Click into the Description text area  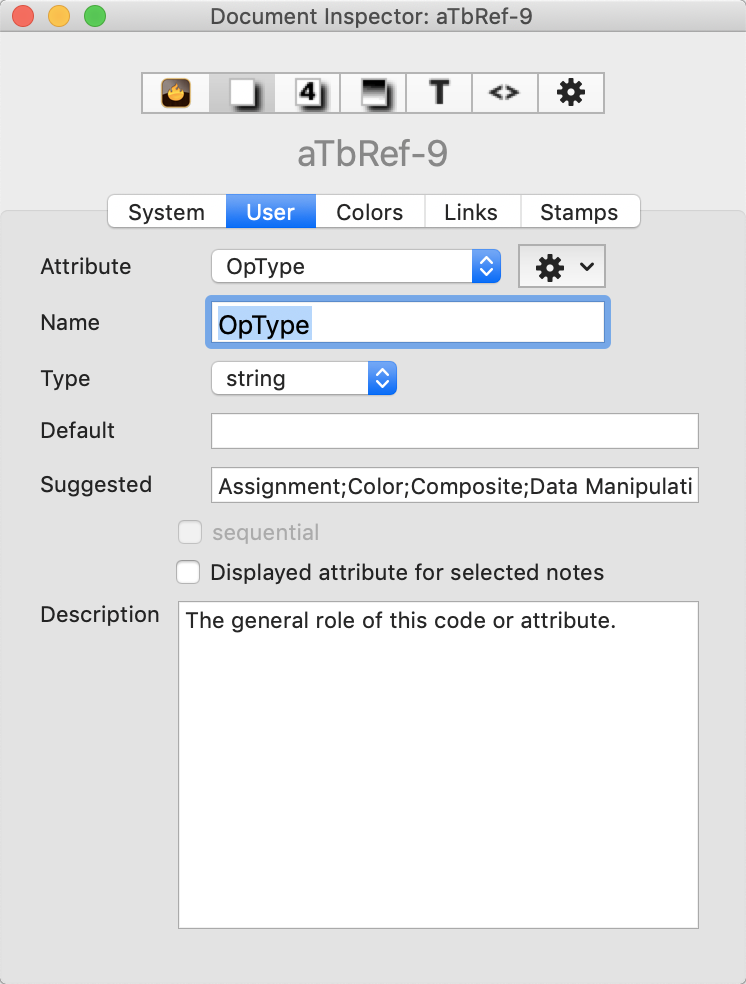tap(438, 764)
